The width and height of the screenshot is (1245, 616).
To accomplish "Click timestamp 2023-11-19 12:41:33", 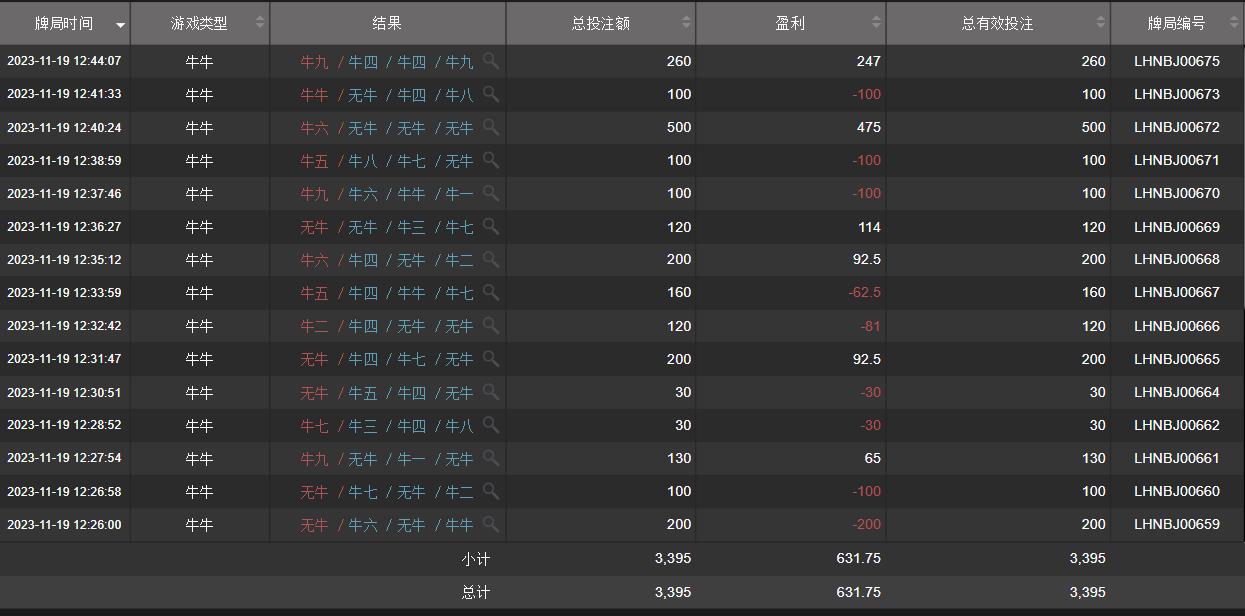I will [x=64, y=94].
